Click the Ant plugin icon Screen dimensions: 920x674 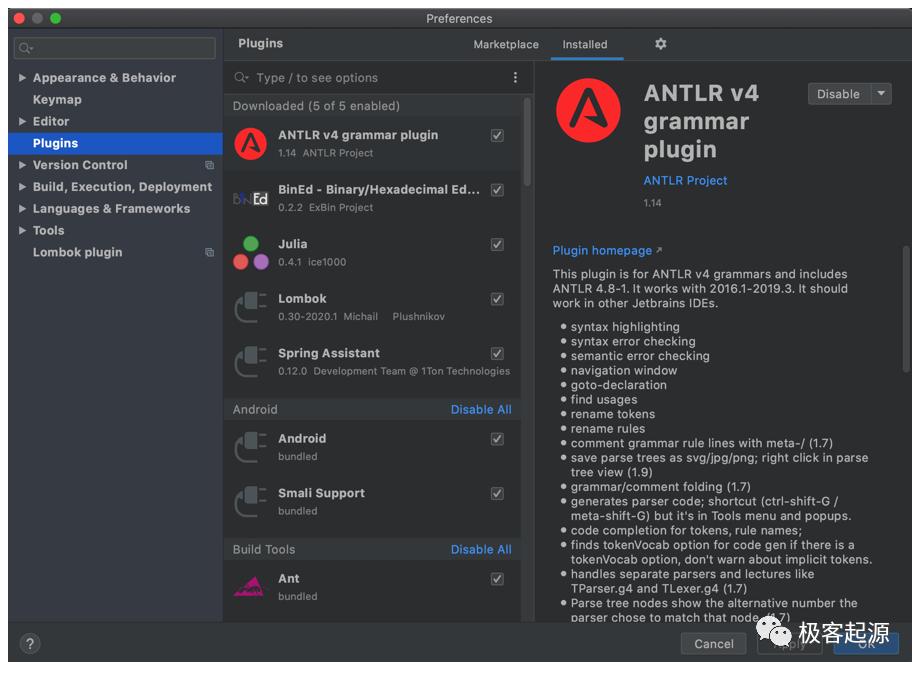251,587
